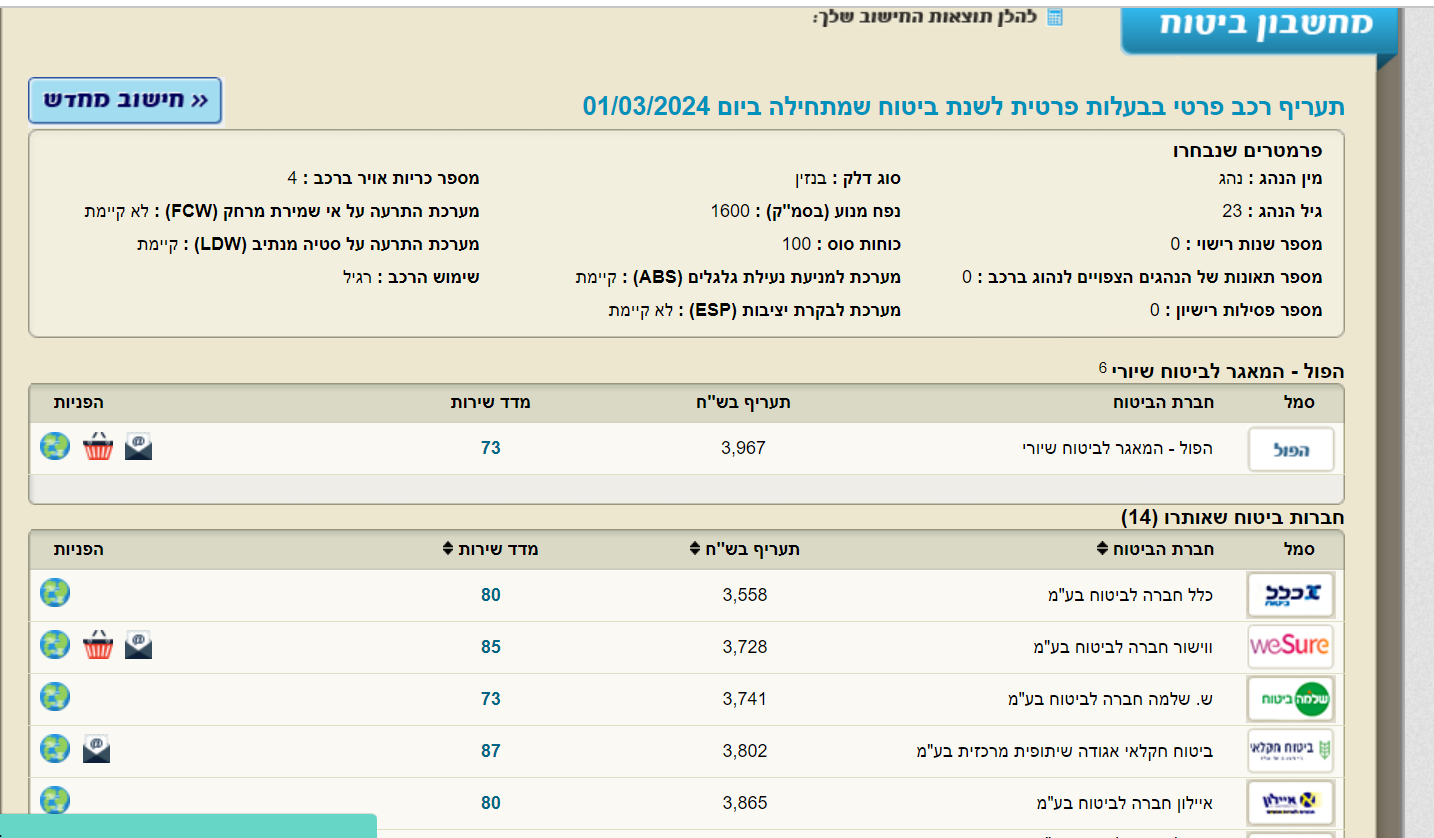This screenshot has width=1434, height=838.
Task: Click the parameter גיל הנהג : 23
Action: pyautogui.click(x=1272, y=211)
